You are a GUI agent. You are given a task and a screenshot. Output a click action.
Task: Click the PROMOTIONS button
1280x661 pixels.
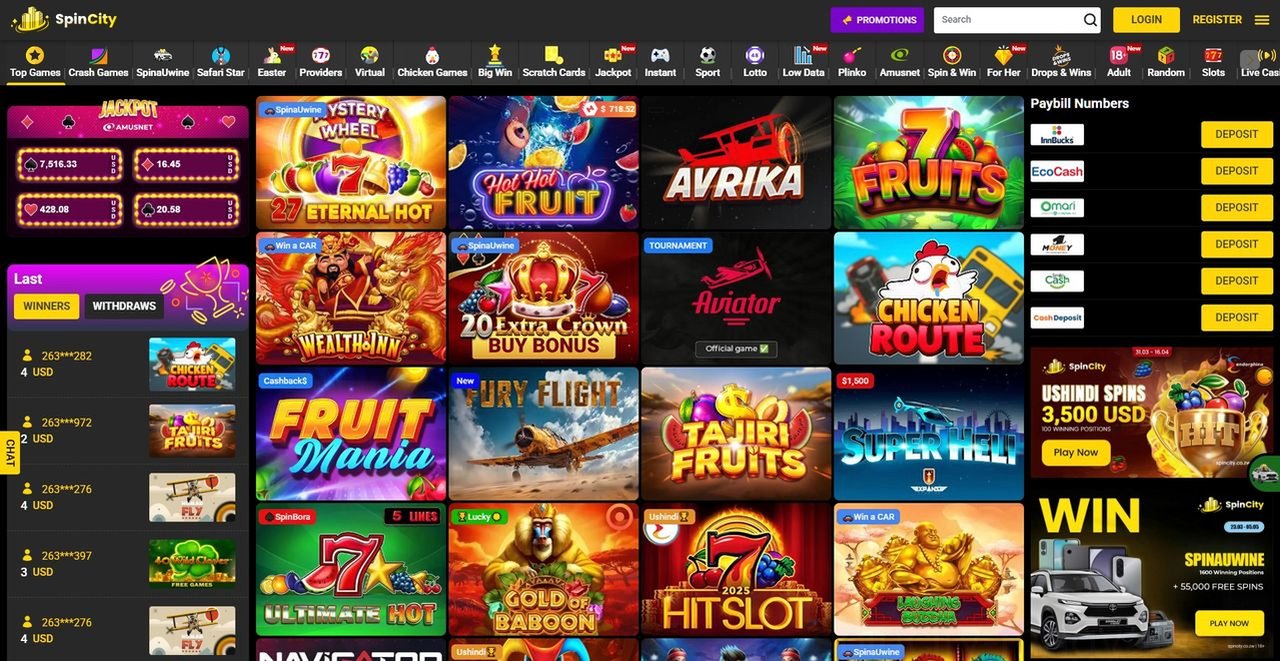[x=878, y=20]
